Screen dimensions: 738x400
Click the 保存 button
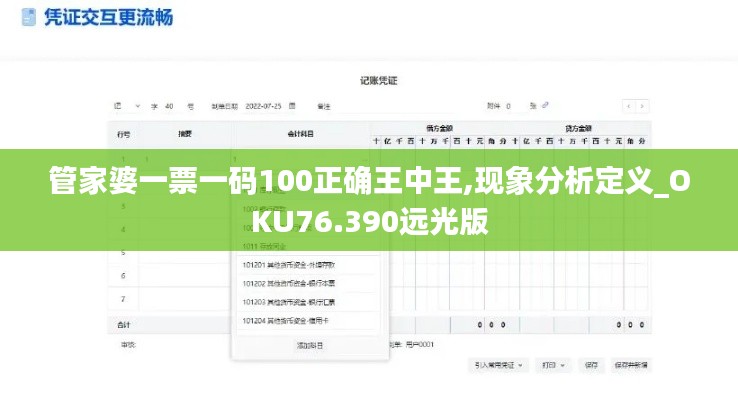591,365
